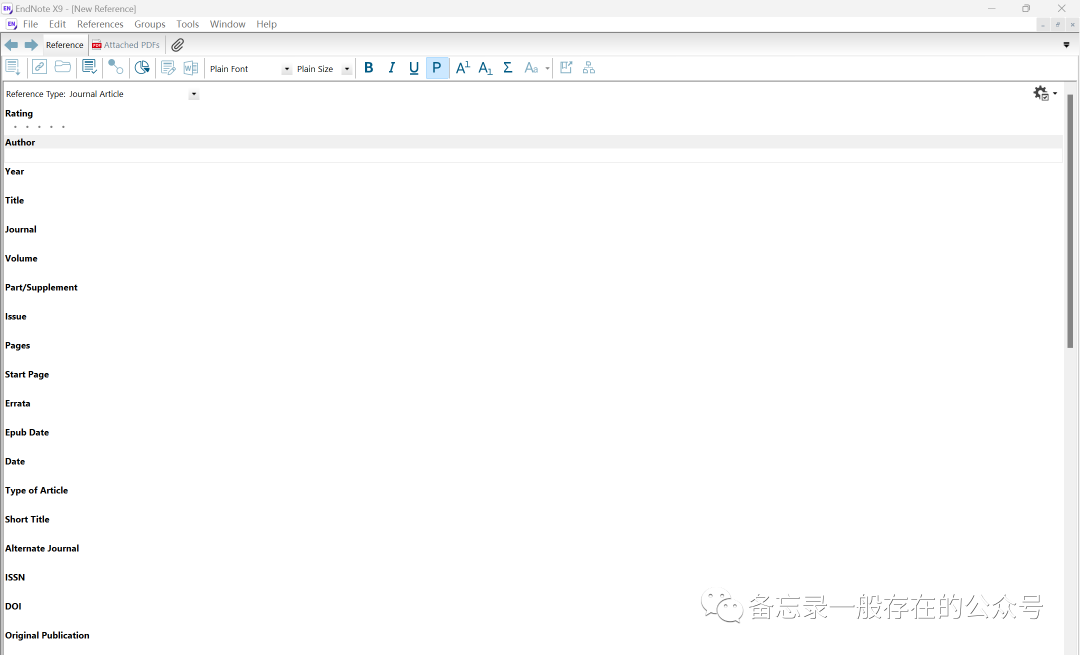
Task: Go to the previous reference with back arrow
Action: pyautogui.click(x=11, y=45)
